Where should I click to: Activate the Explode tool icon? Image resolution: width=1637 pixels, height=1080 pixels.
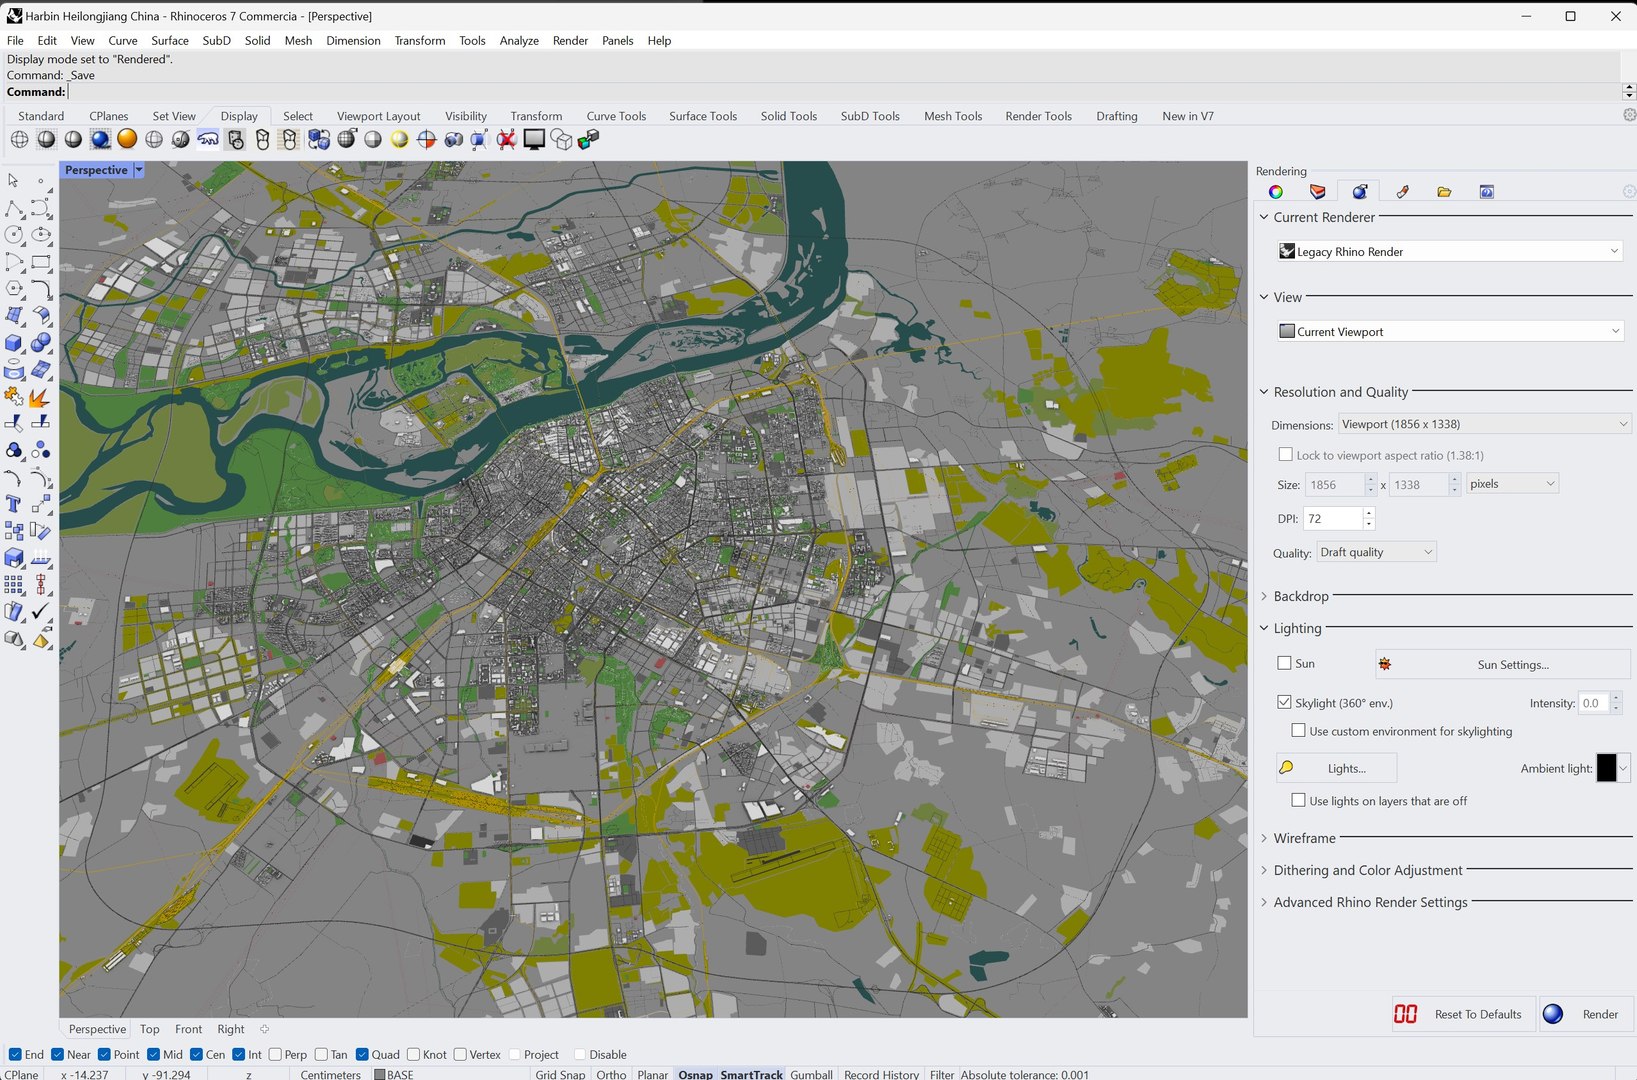(40, 397)
